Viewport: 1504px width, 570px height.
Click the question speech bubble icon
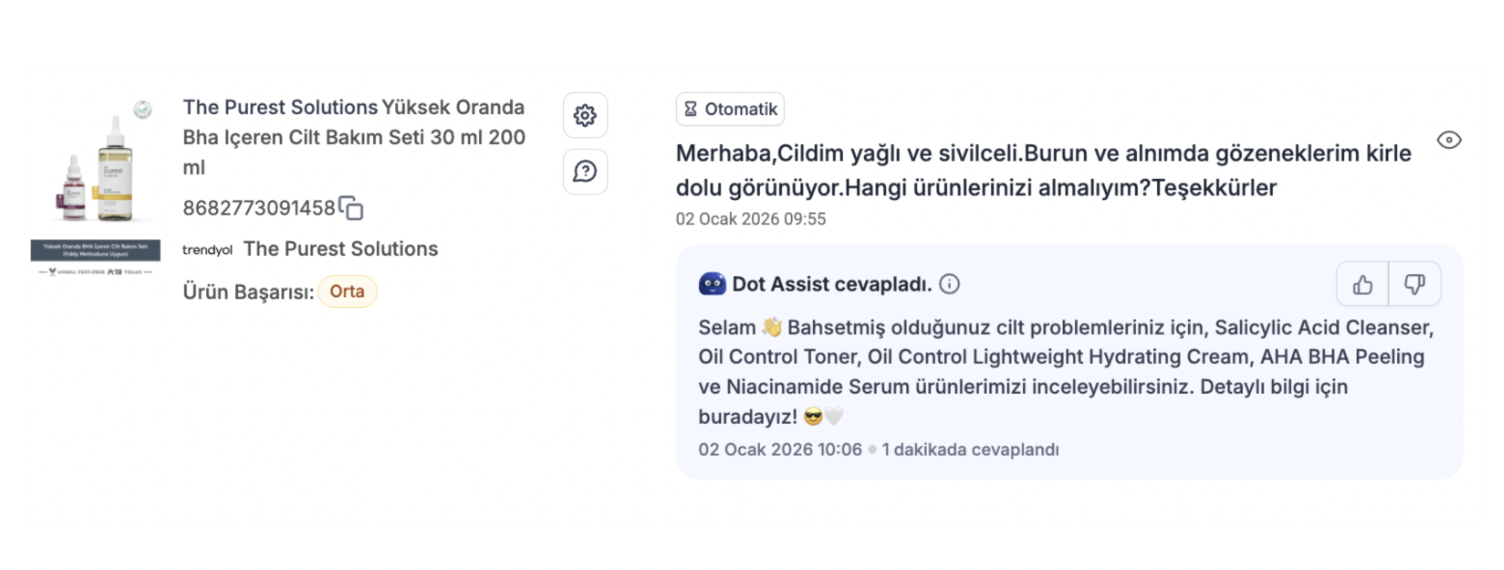(x=585, y=171)
